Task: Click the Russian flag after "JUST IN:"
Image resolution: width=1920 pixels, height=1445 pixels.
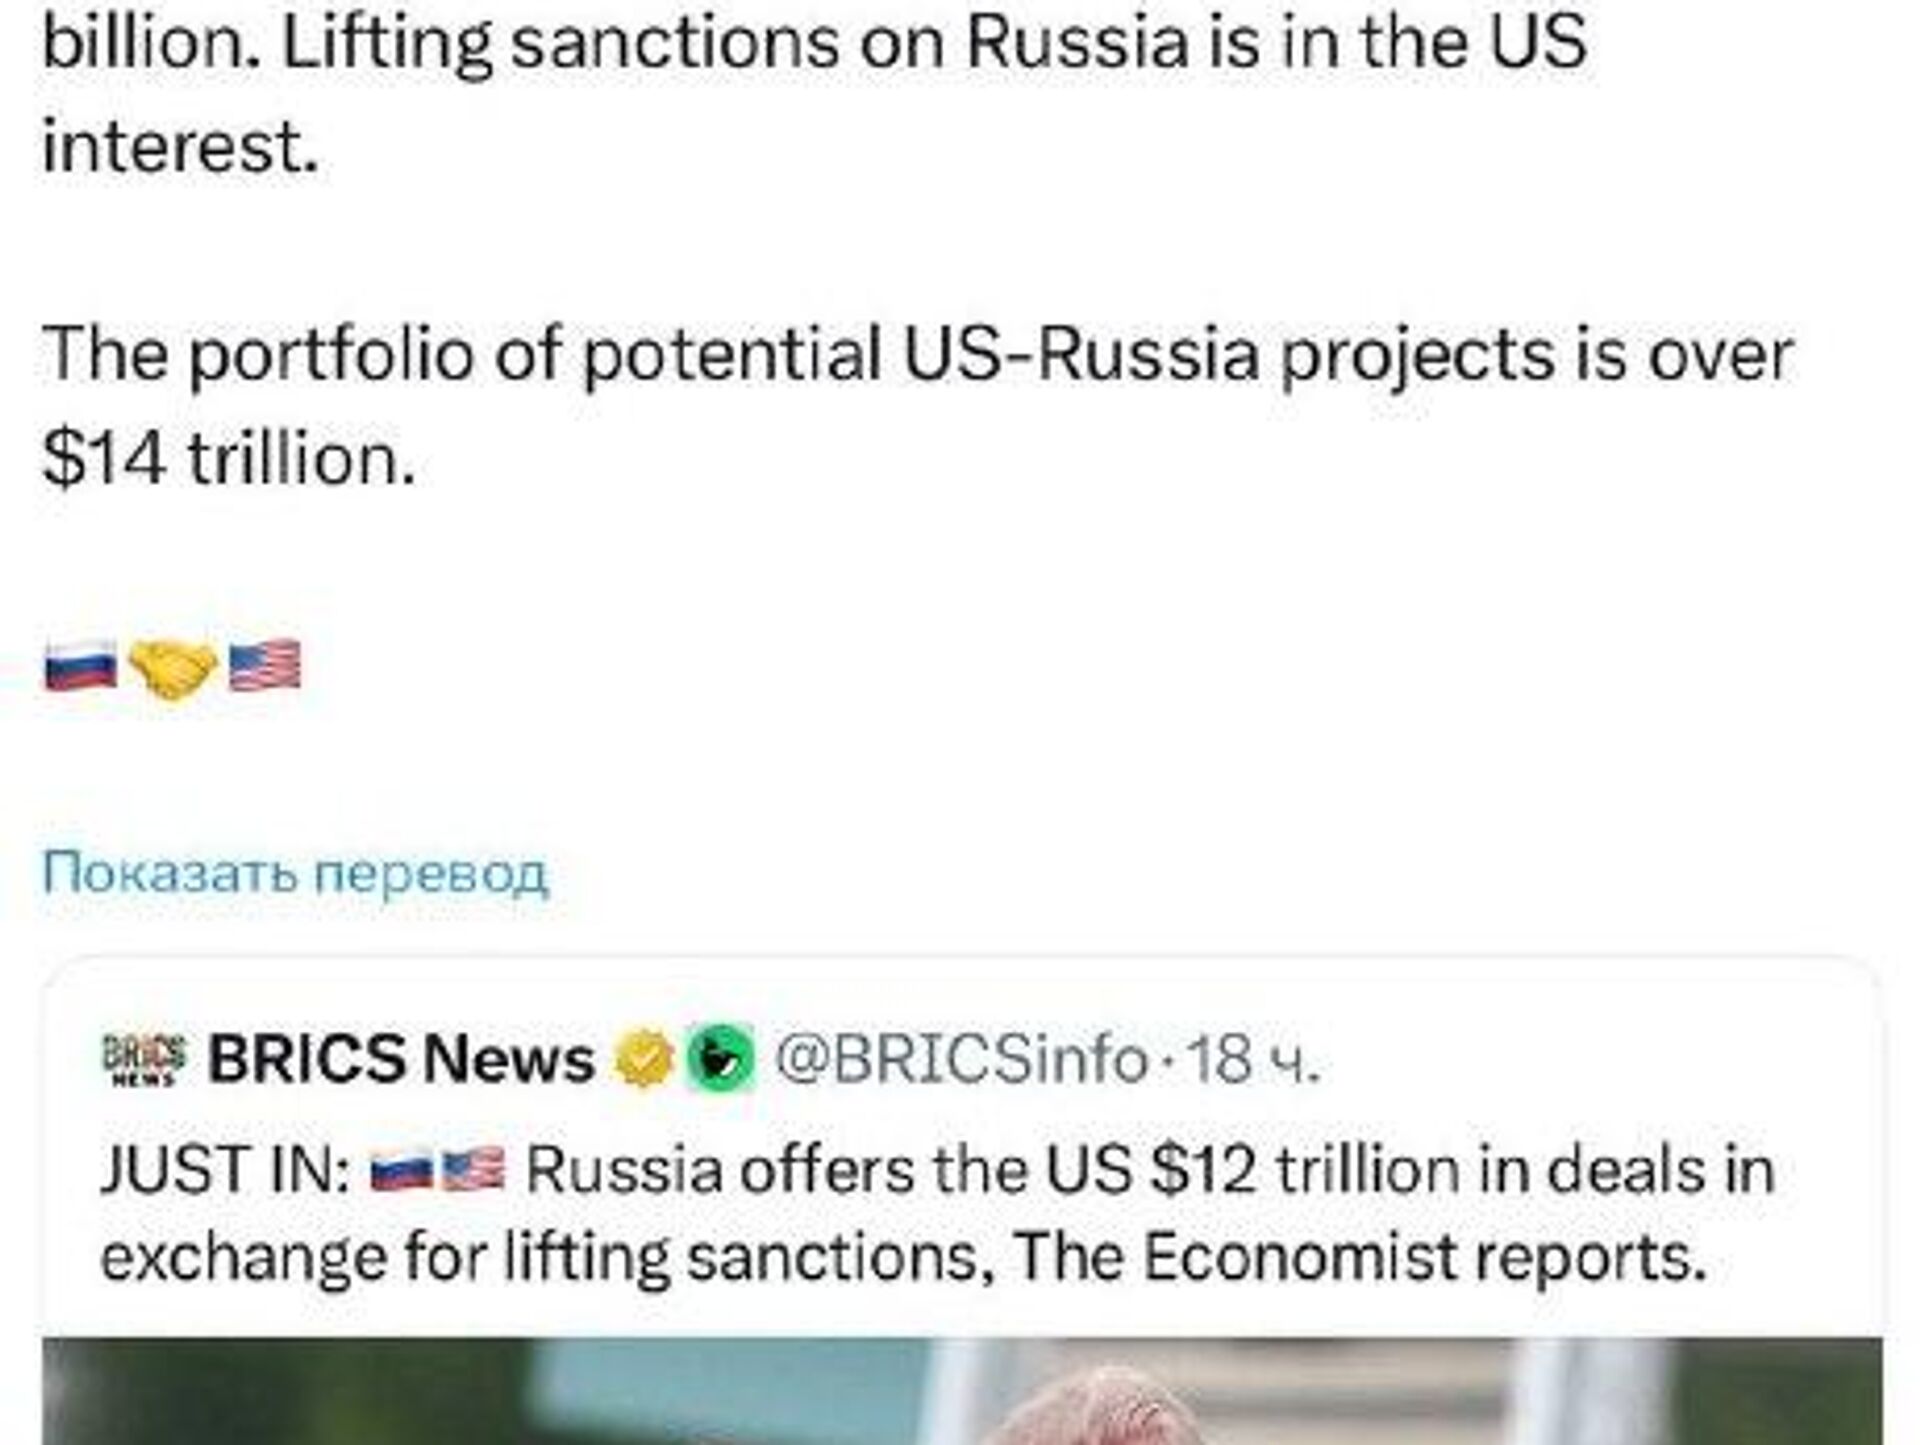Action: click(x=400, y=1170)
